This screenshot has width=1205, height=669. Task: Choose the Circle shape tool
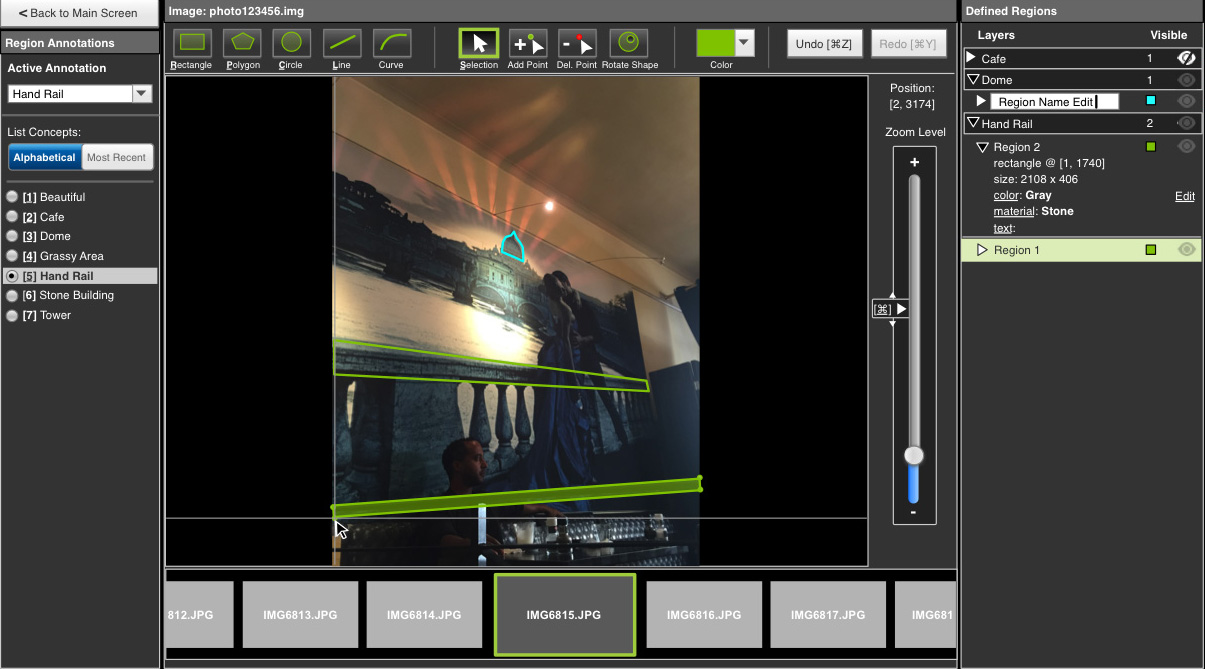[291, 43]
